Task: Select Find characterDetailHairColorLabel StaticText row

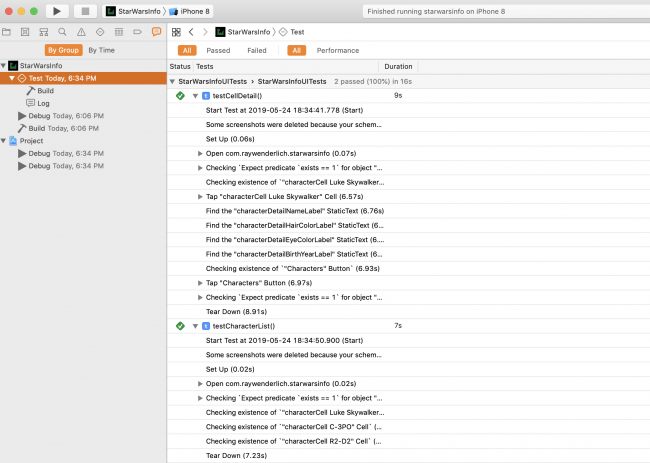Action: tap(408, 225)
